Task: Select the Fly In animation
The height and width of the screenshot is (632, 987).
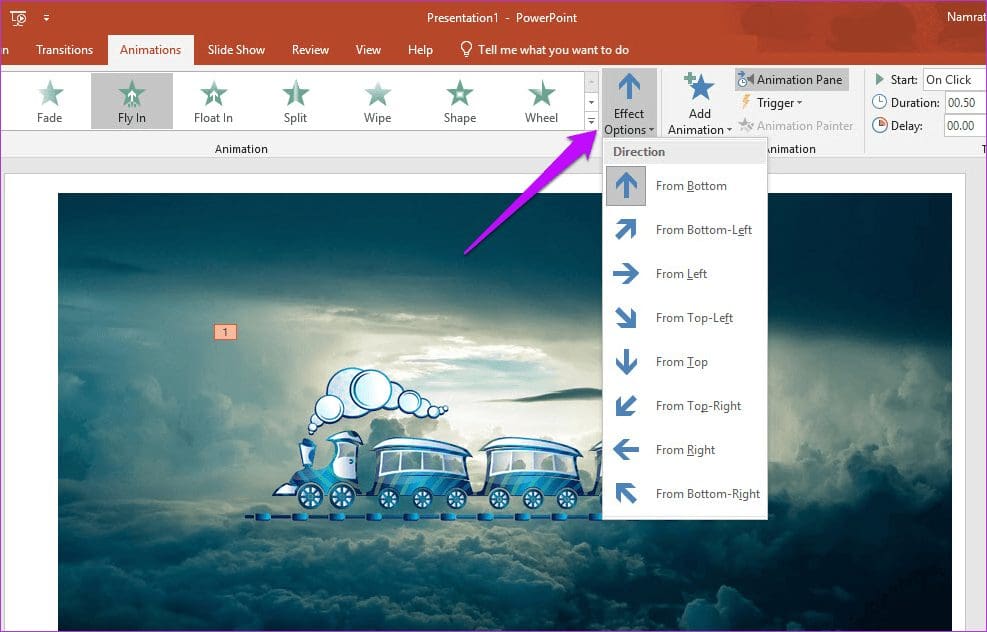Action: (131, 100)
